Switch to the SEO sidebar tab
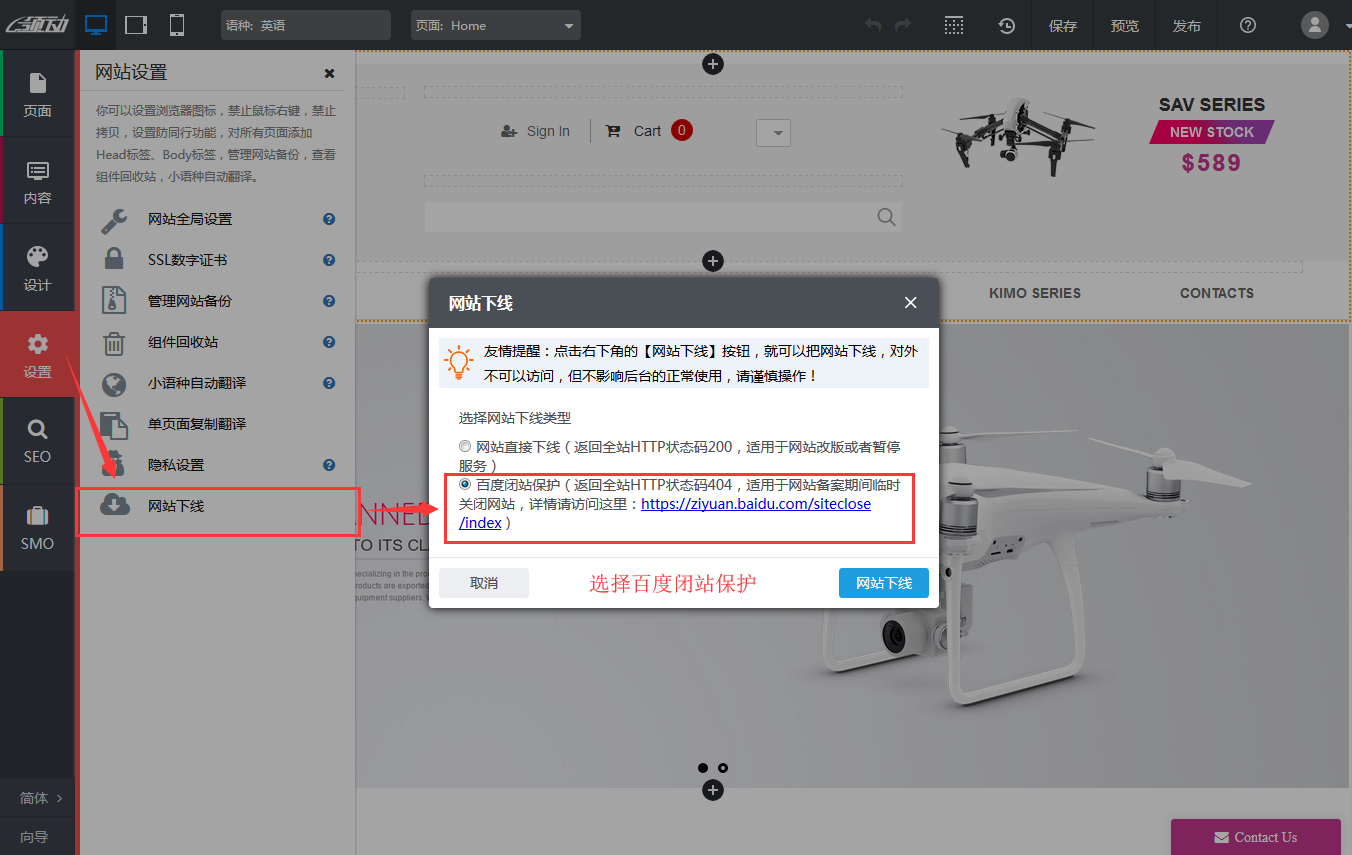Screen dimensions: 1352x855 point(37,440)
